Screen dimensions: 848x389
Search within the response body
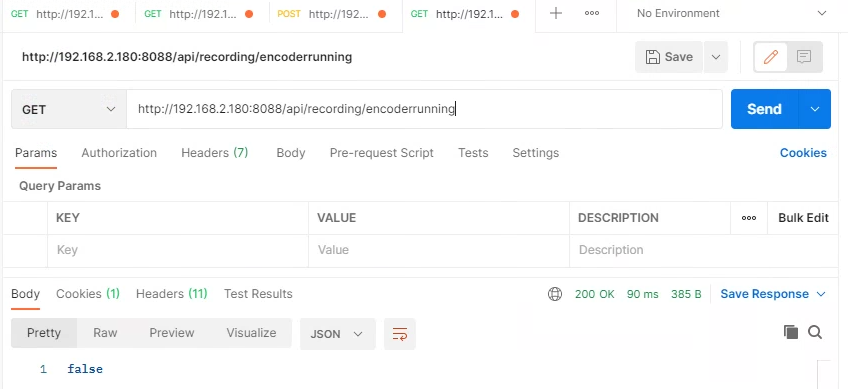pyautogui.click(x=815, y=332)
